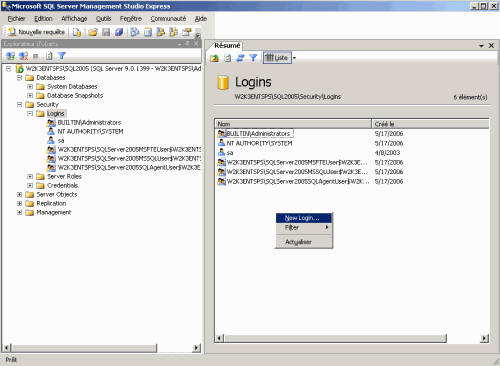Click the Refresh icon in Object Explorer

pyautogui.click(x=49, y=56)
